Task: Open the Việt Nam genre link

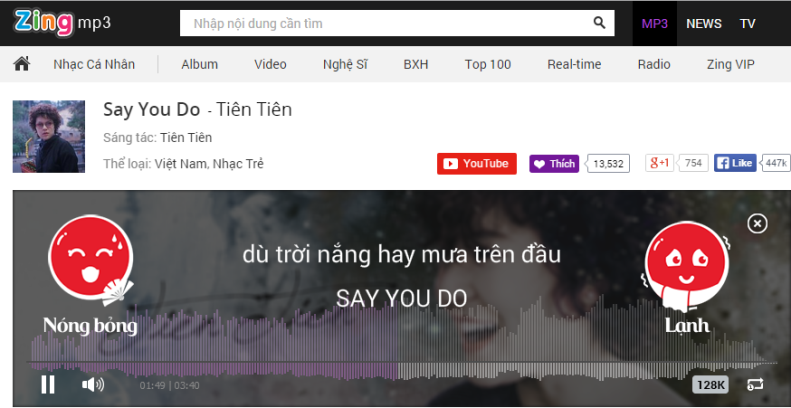Action: pyautogui.click(x=181, y=164)
